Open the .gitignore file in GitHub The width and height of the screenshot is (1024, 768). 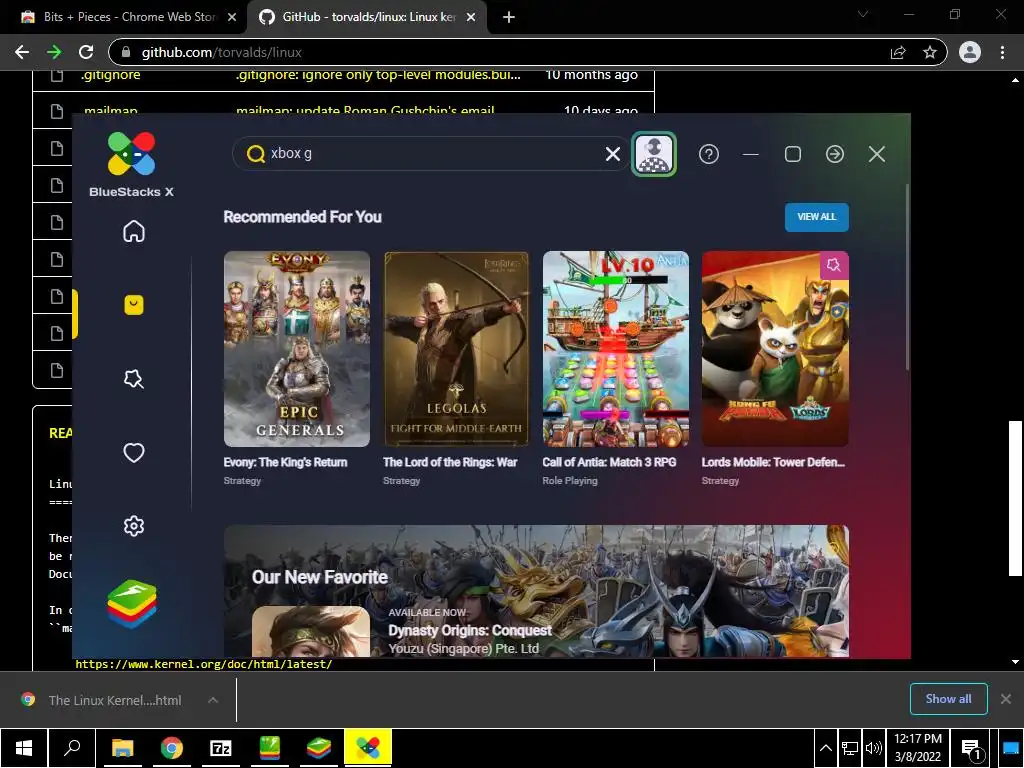(110, 75)
